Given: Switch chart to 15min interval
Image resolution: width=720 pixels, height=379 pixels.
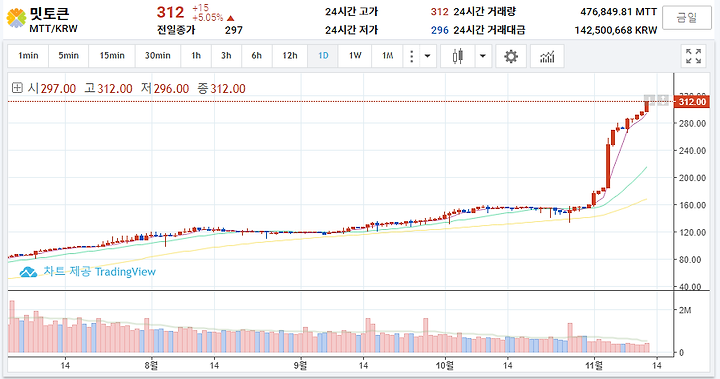Looking at the screenshot, I should (x=112, y=56).
